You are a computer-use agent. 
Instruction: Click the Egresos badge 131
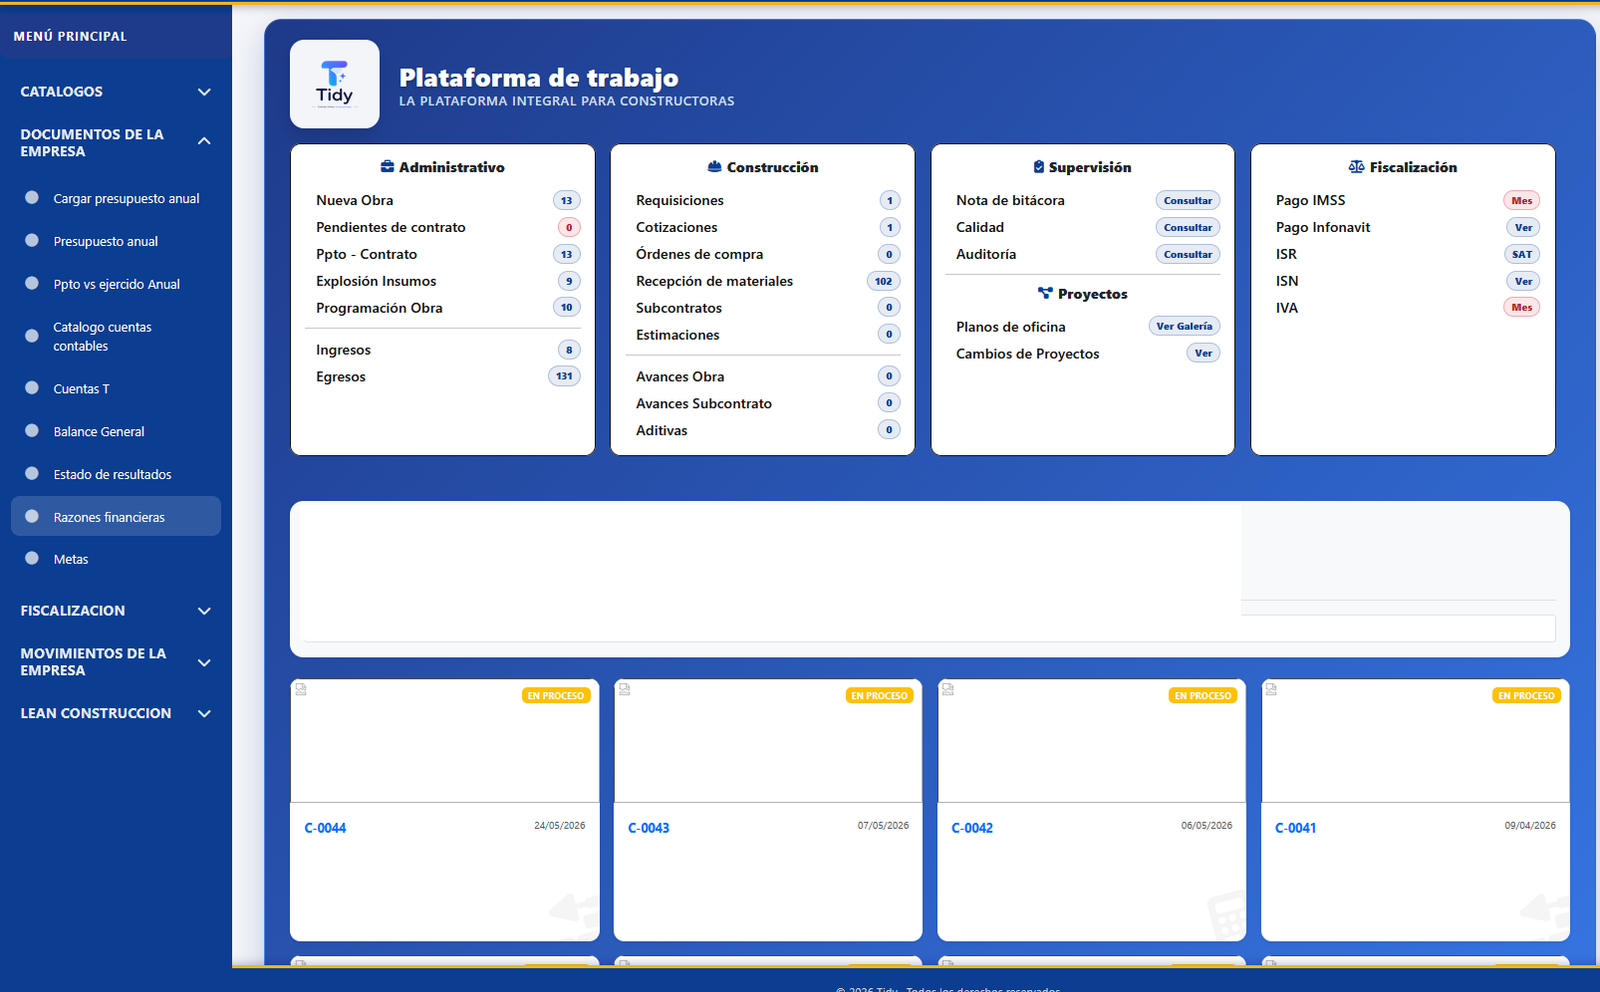[x=564, y=376]
